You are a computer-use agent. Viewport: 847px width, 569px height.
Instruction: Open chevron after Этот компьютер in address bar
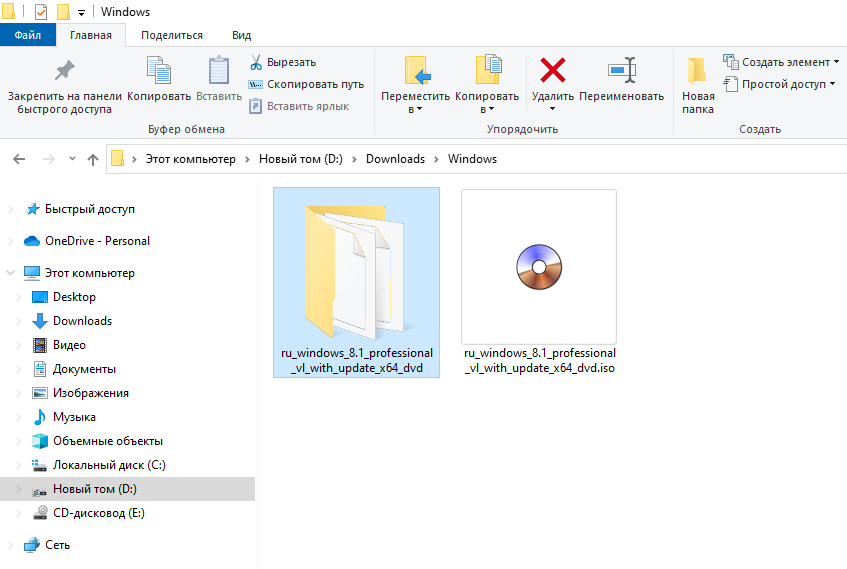point(247,159)
